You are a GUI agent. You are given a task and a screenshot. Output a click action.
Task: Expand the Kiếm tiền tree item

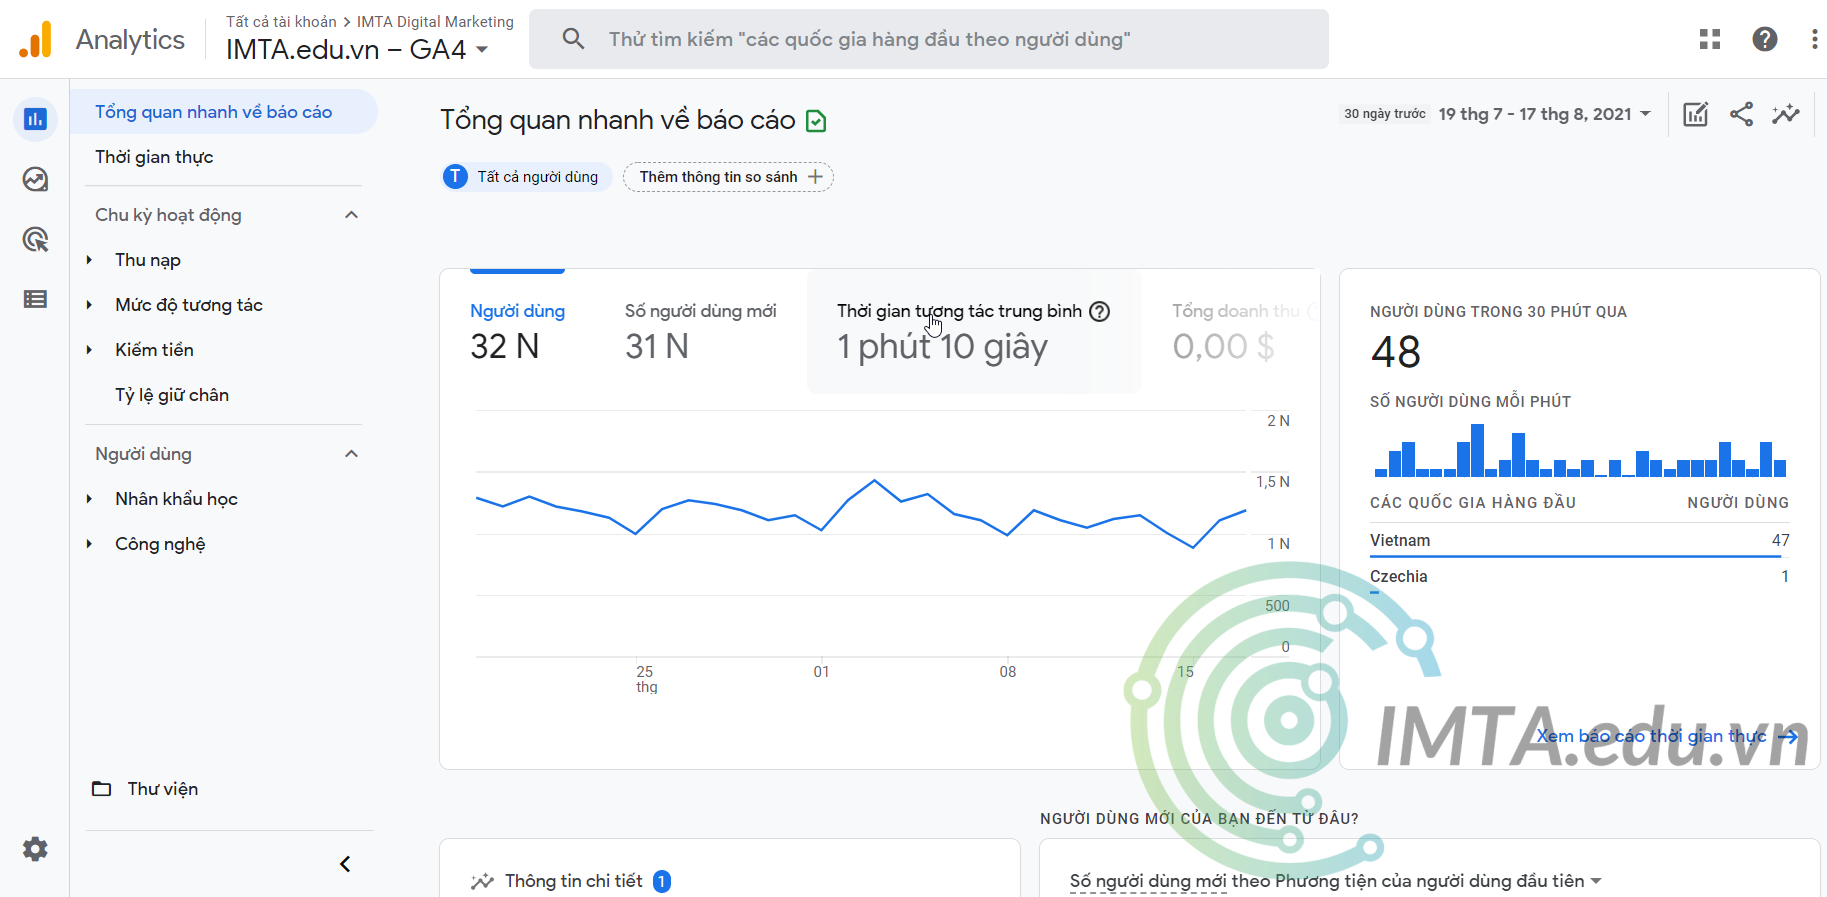[x=89, y=350]
